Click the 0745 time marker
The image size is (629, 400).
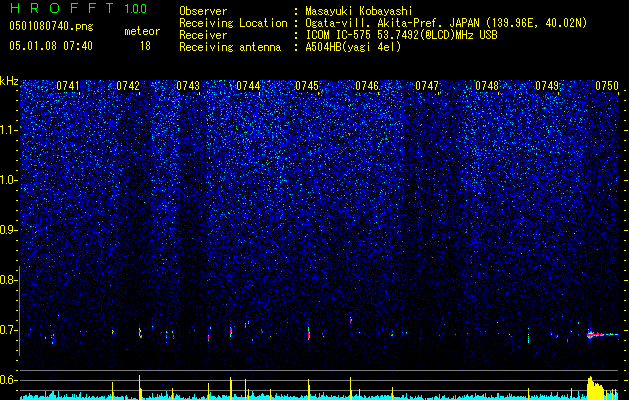(307, 86)
